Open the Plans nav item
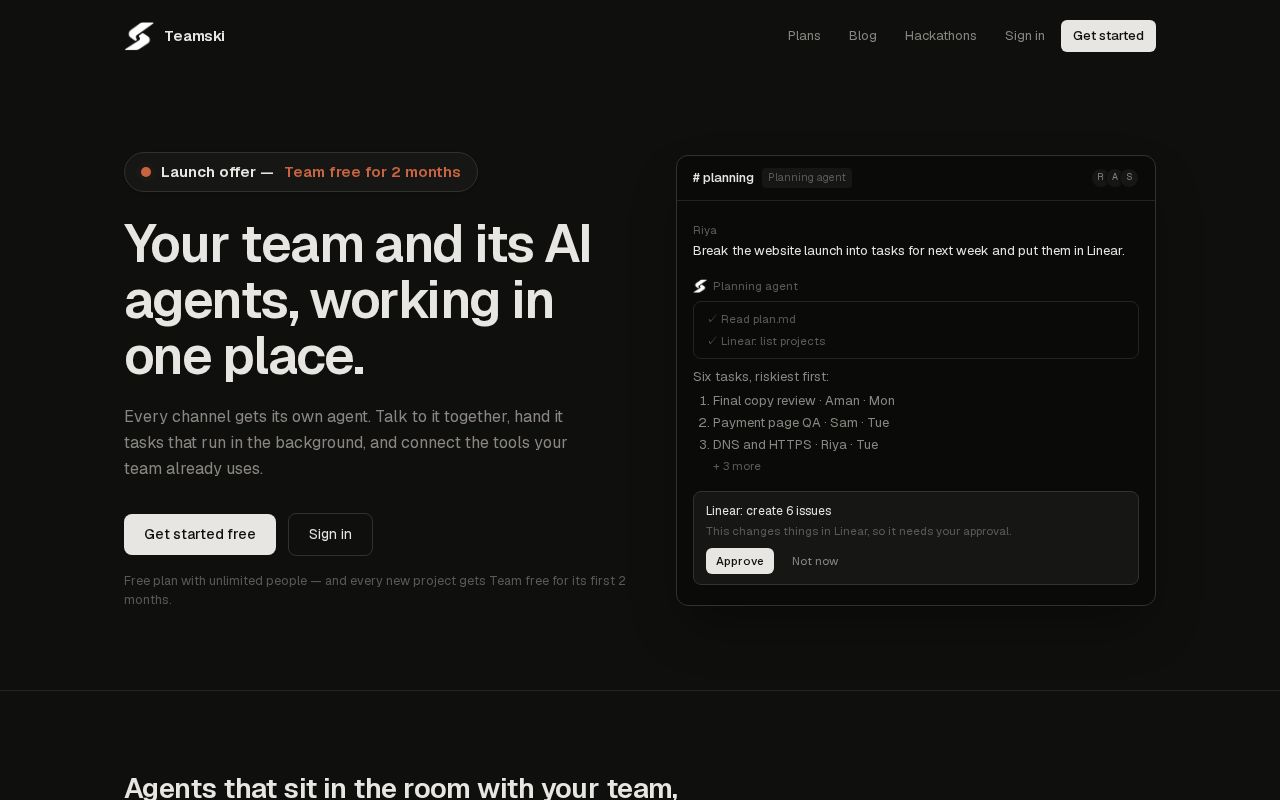This screenshot has width=1280, height=800. point(804,36)
